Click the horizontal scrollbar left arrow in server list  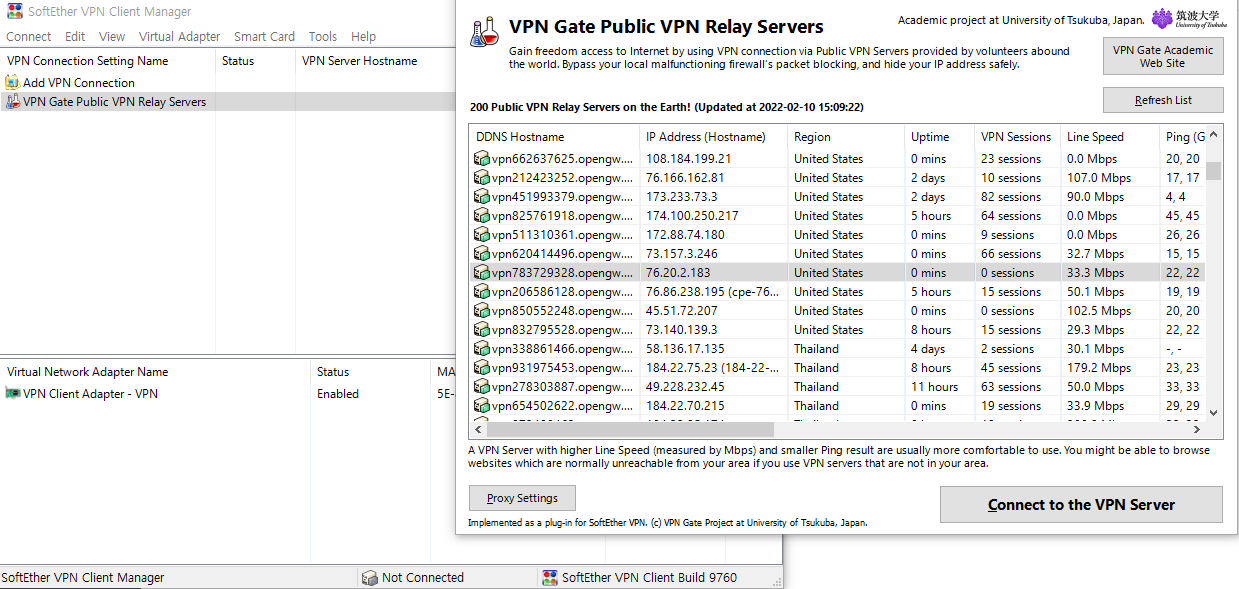click(x=478, y=429)
